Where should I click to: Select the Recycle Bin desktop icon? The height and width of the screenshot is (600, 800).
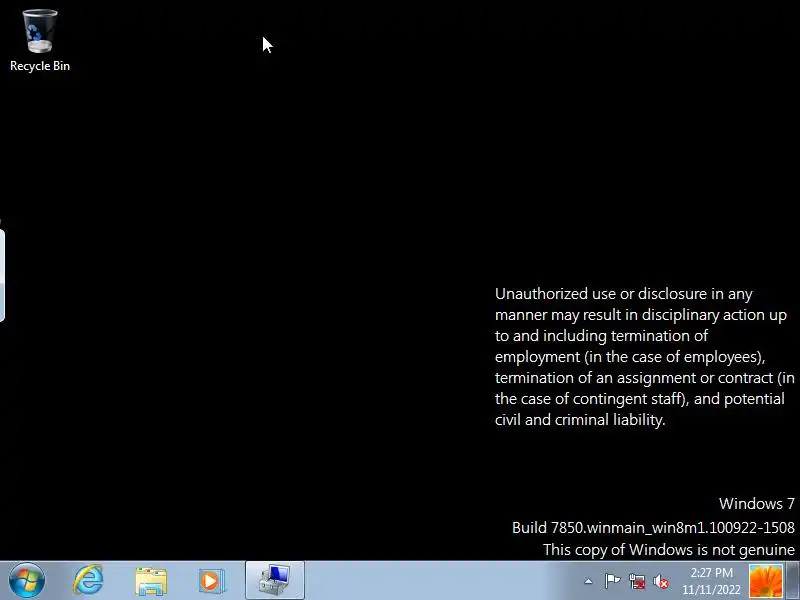(40, 40)
